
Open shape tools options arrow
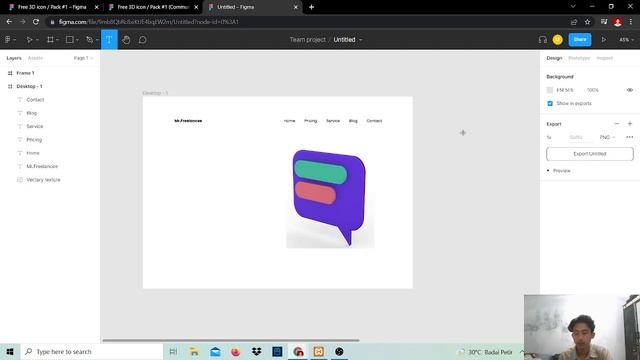point(78,40)
